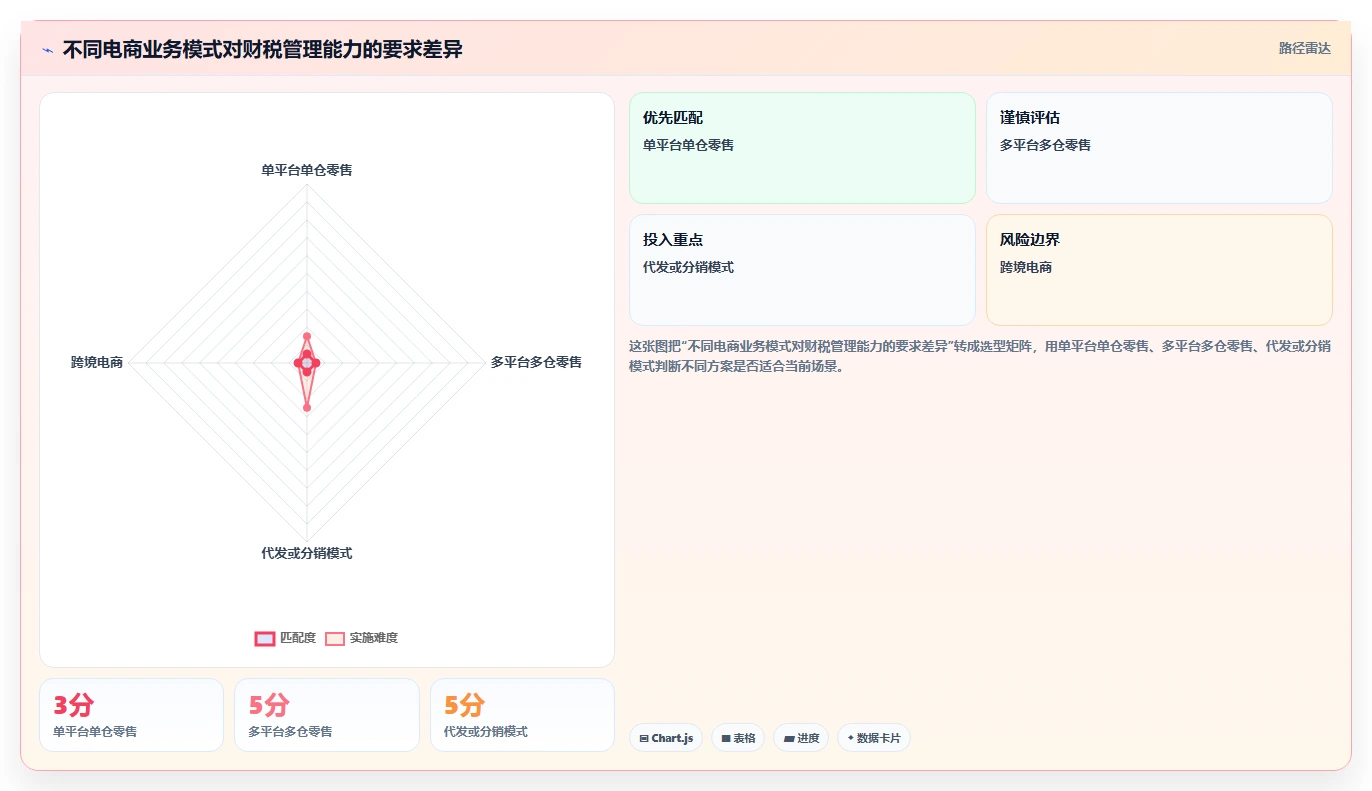Click 代发或分销模式 text in 投入重点 card

[x=688, y=267]
